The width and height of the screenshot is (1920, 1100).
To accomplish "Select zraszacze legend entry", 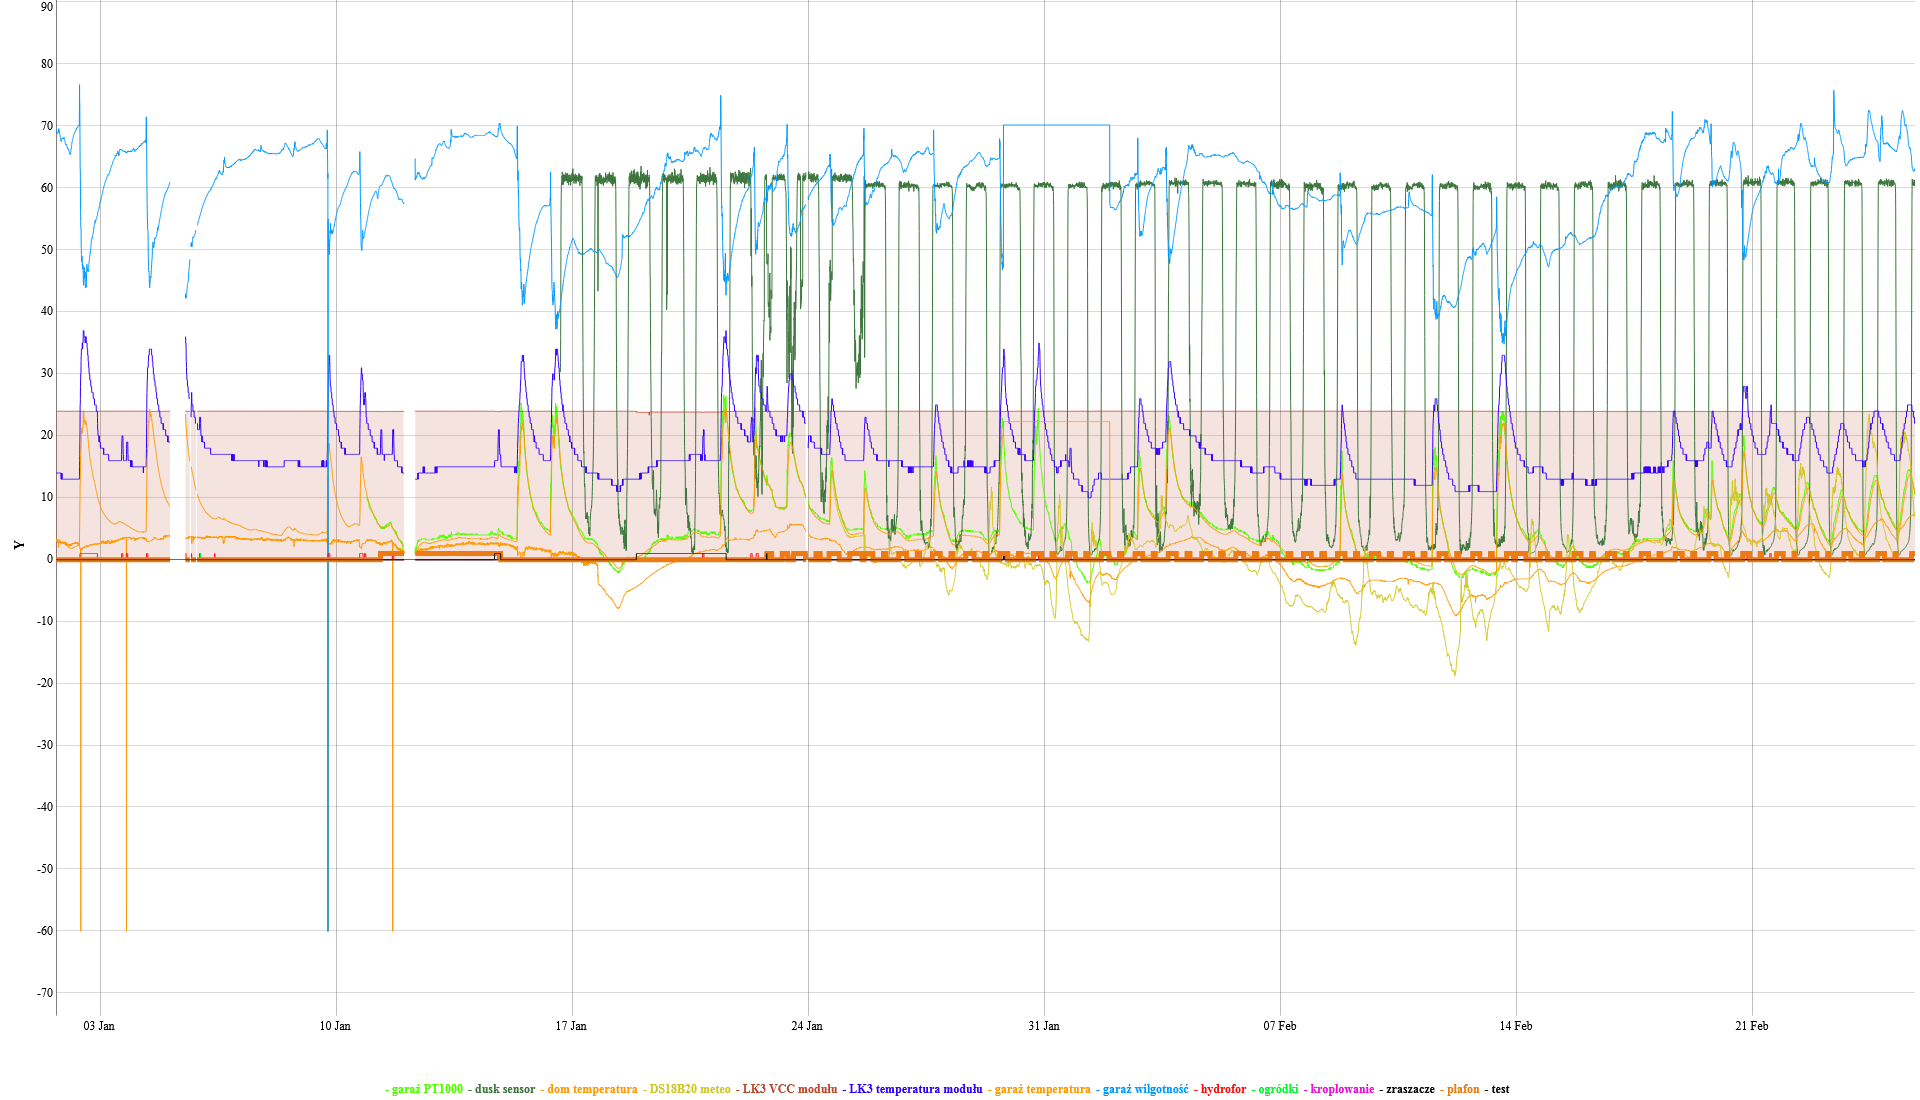I will pyautogui.click(x=1410, y=1089).
